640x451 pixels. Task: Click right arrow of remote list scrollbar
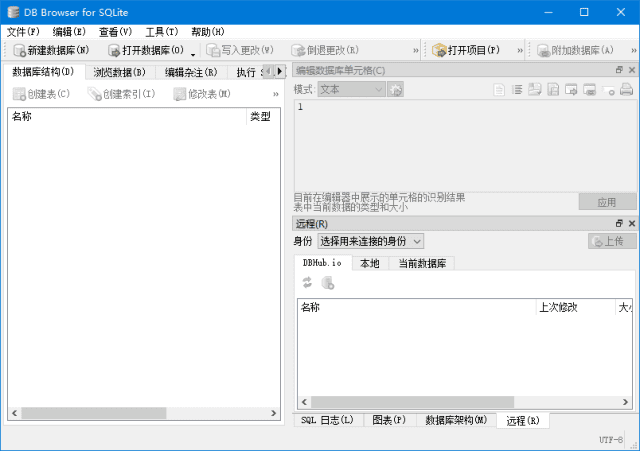click(x=625, y=402)
